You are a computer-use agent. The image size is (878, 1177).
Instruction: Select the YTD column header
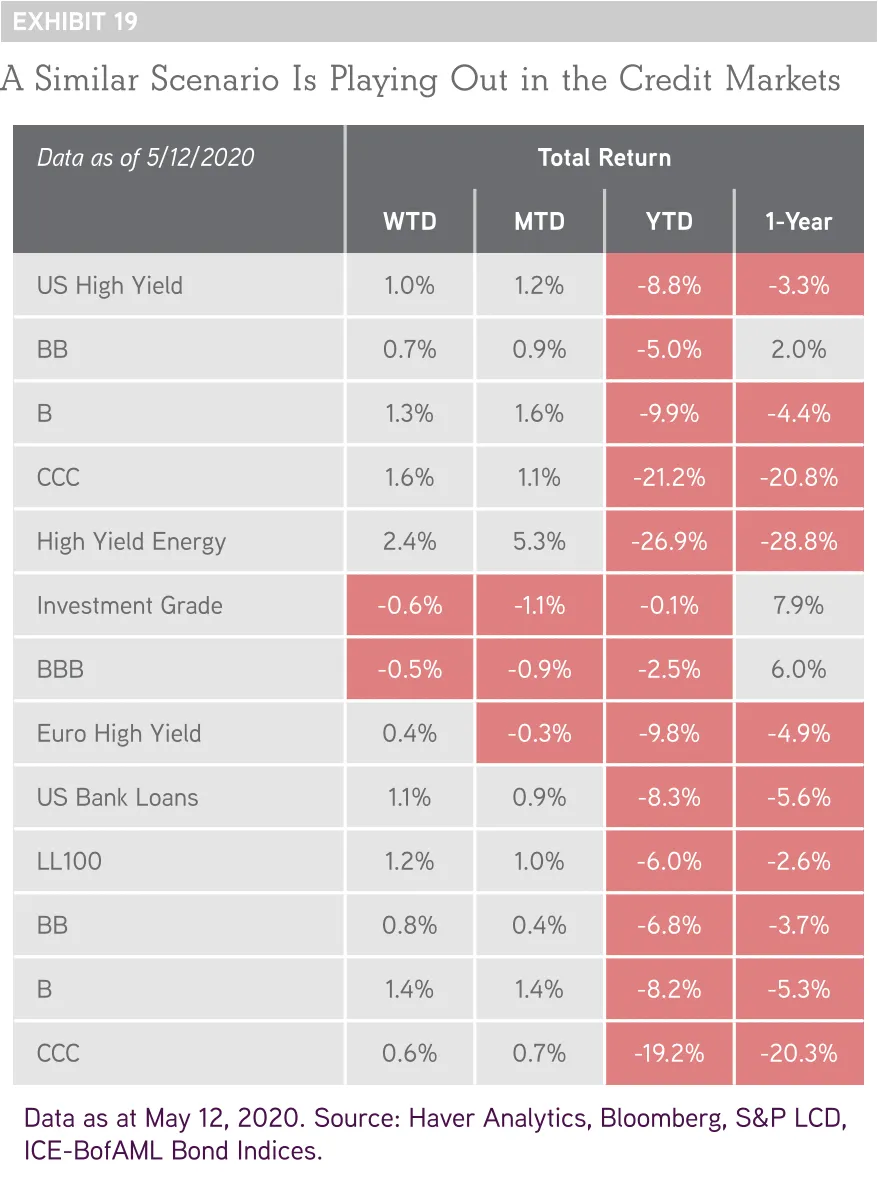pos(669,221)
